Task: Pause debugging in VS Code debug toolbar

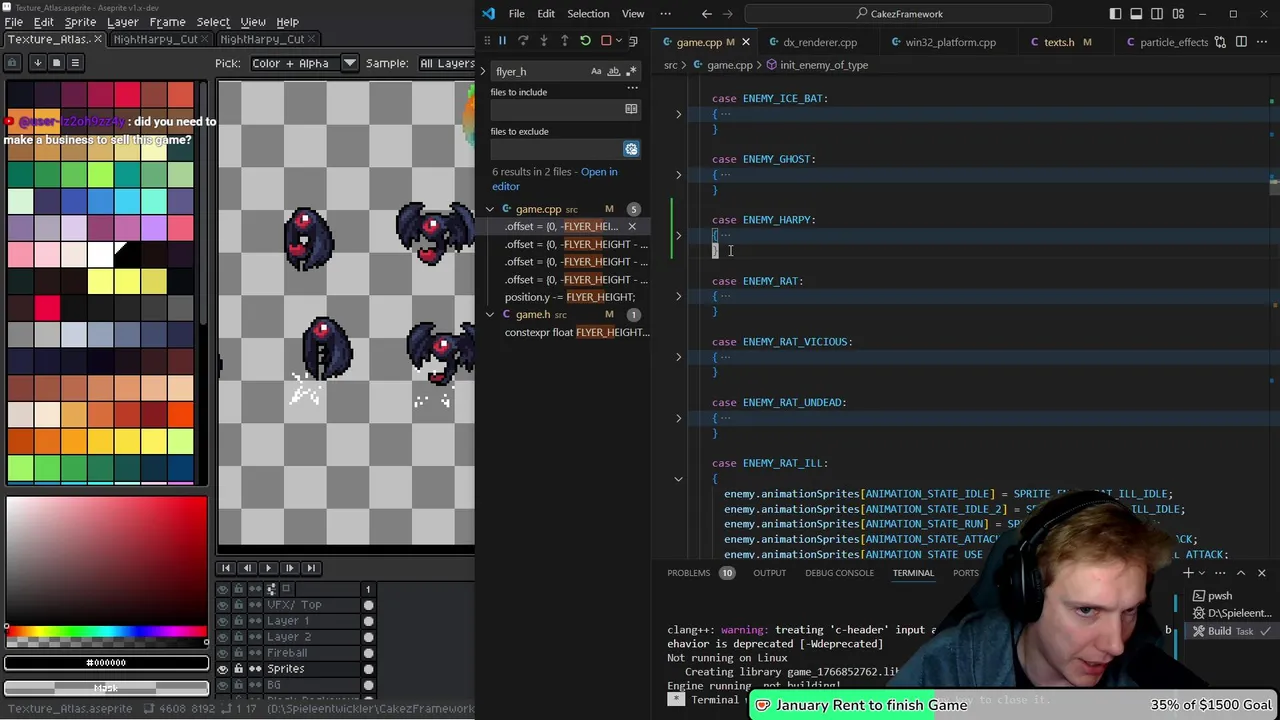Action: click(502, 41)
